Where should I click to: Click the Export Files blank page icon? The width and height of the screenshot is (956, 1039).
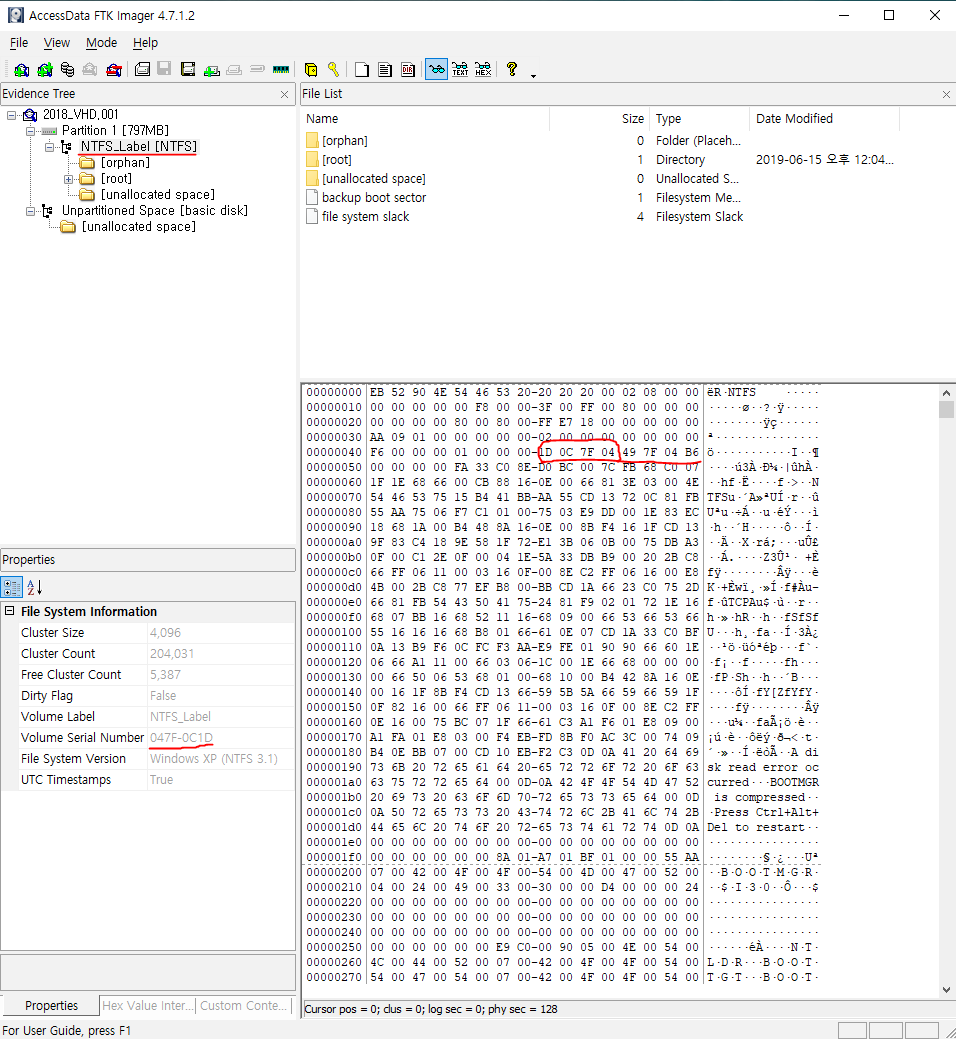click(362, 70)
